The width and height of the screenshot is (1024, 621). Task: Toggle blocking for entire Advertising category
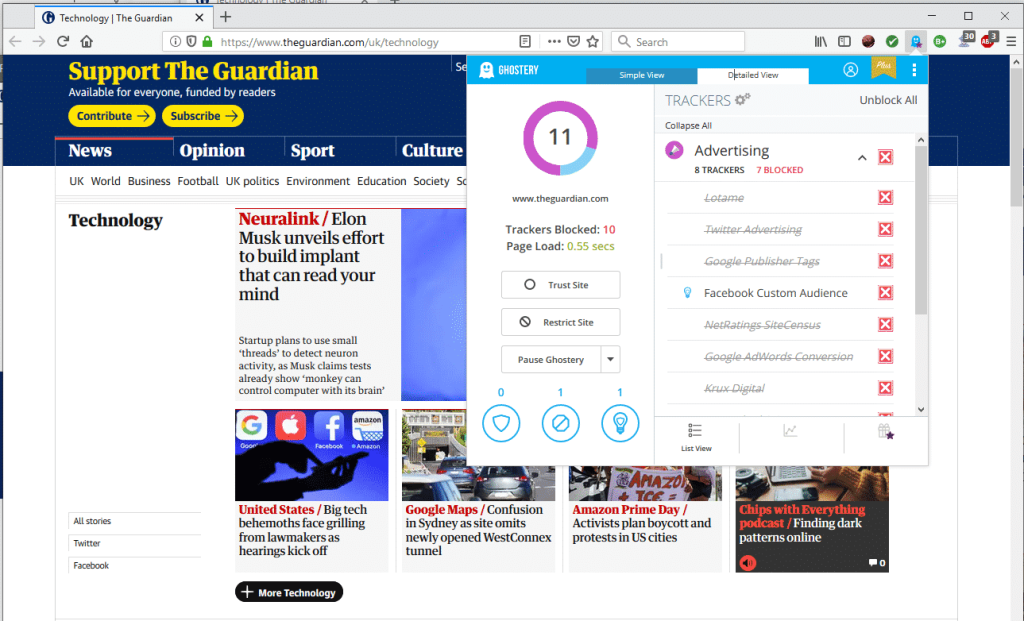[885, 157]
